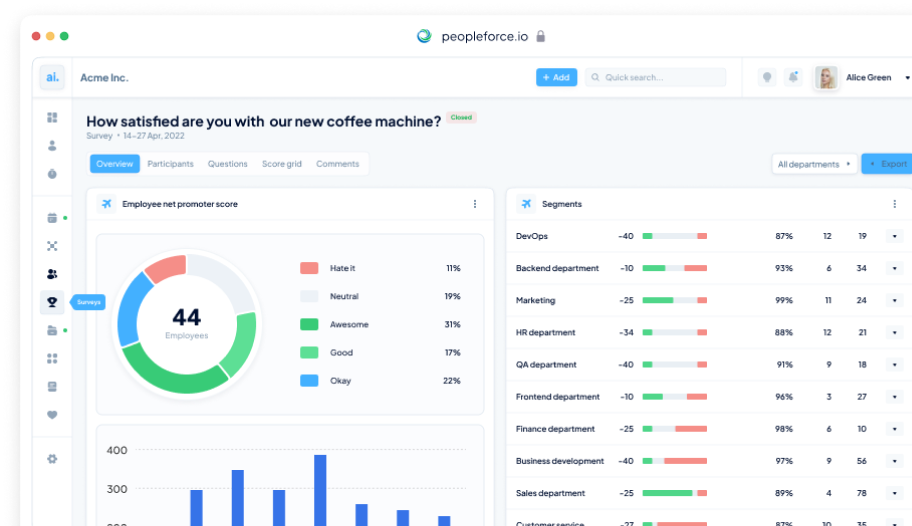Click the ai. logo in top-left
This screenshot has width=912, height=526.
click(52, 77)
